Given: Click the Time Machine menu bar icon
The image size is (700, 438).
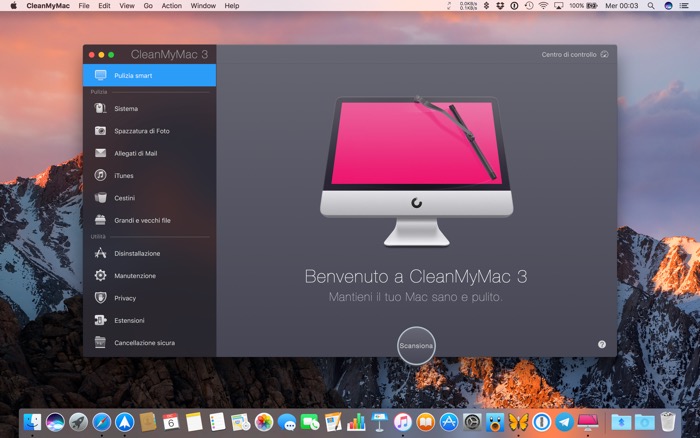Looking at the screenshot, I should pos(529,6).
